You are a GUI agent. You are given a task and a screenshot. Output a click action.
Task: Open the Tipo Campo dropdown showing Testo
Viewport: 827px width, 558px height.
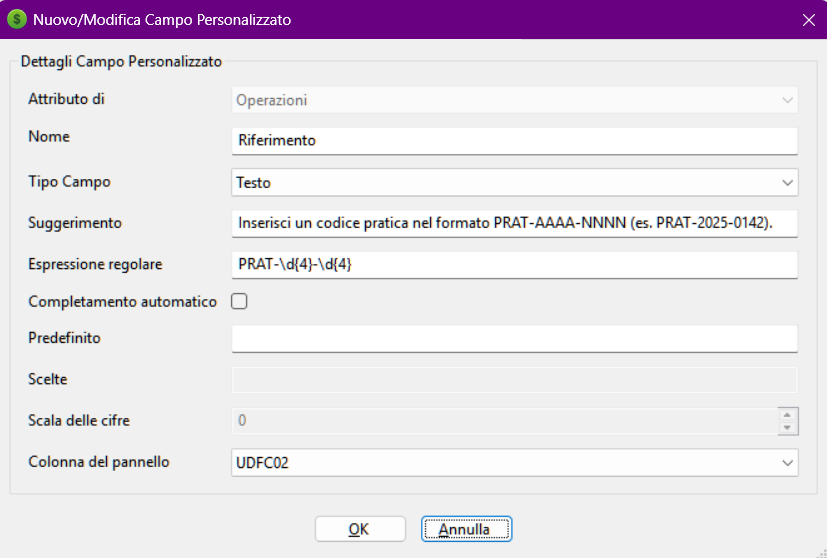[x=514, y=183]
